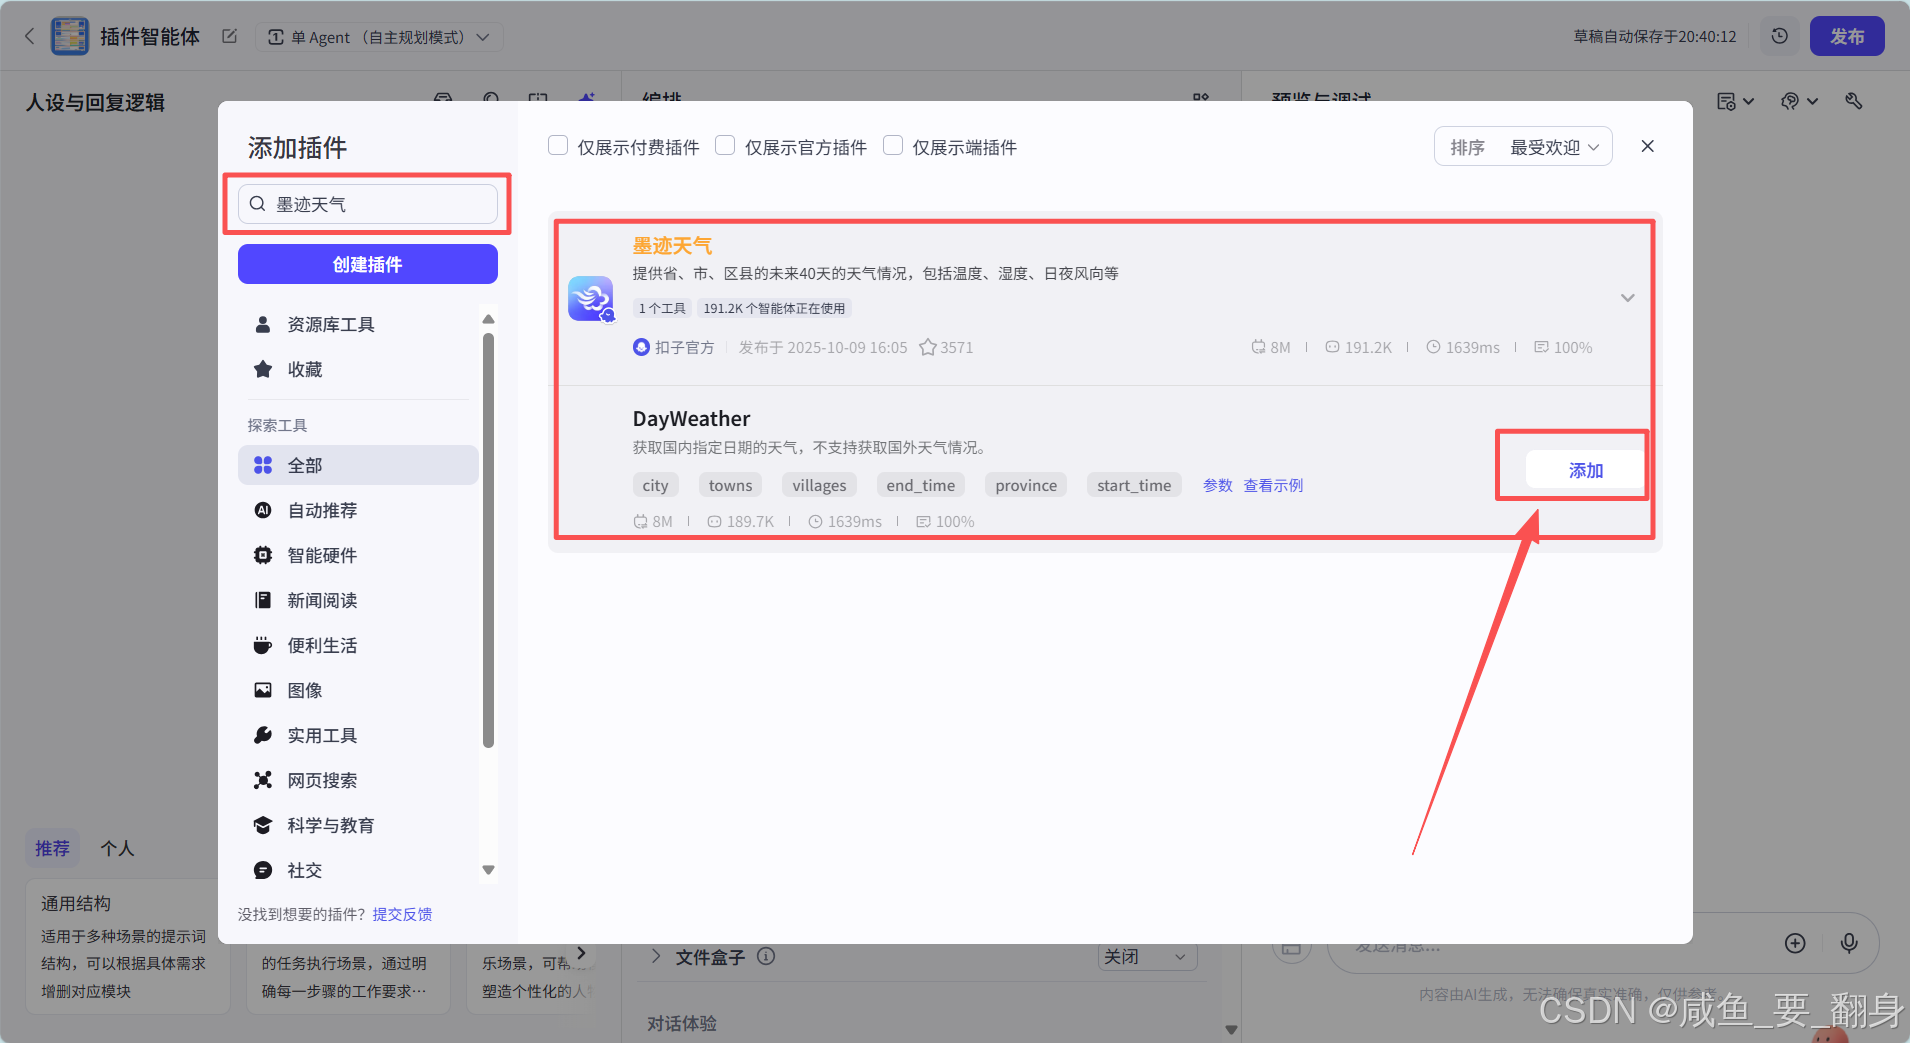Click the DayWeather tool name
Viewport: 1910px width, 1043px height.
(691, 418)
